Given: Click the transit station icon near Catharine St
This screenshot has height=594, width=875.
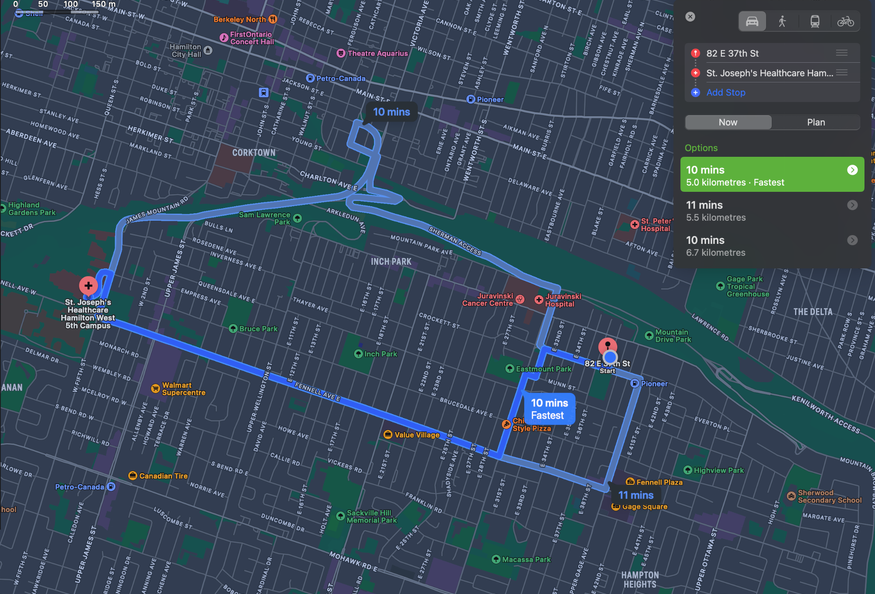Looking at the screenshot, I should [263, 92].
